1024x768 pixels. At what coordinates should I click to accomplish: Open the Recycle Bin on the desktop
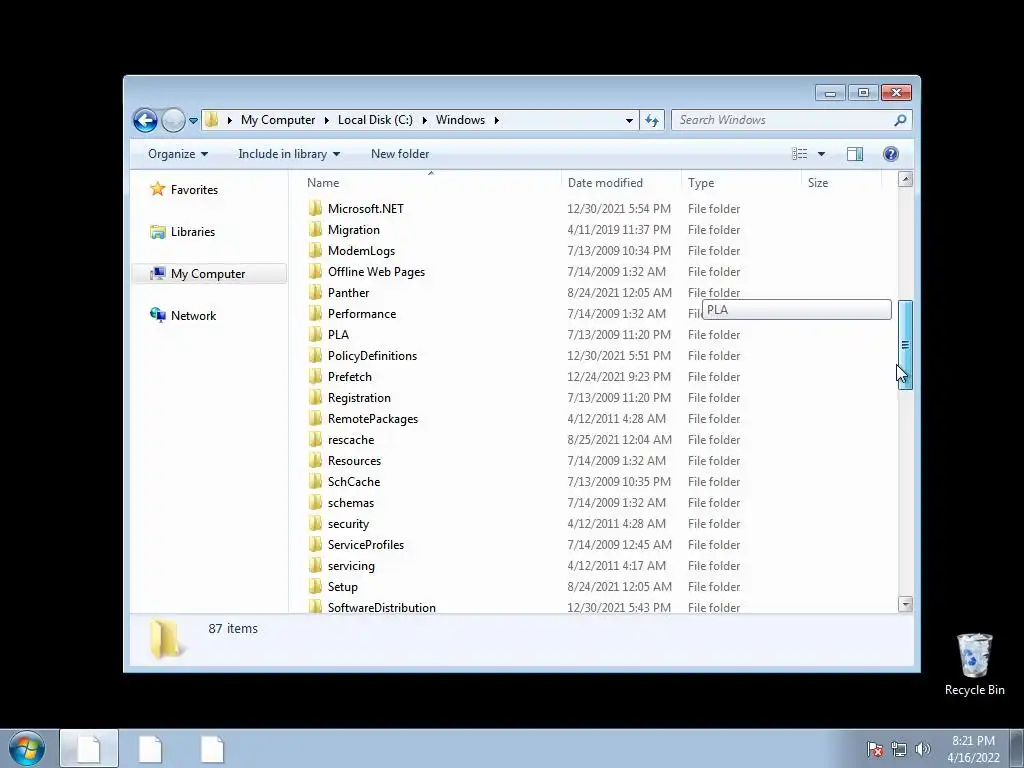click(x=974, y=665)
